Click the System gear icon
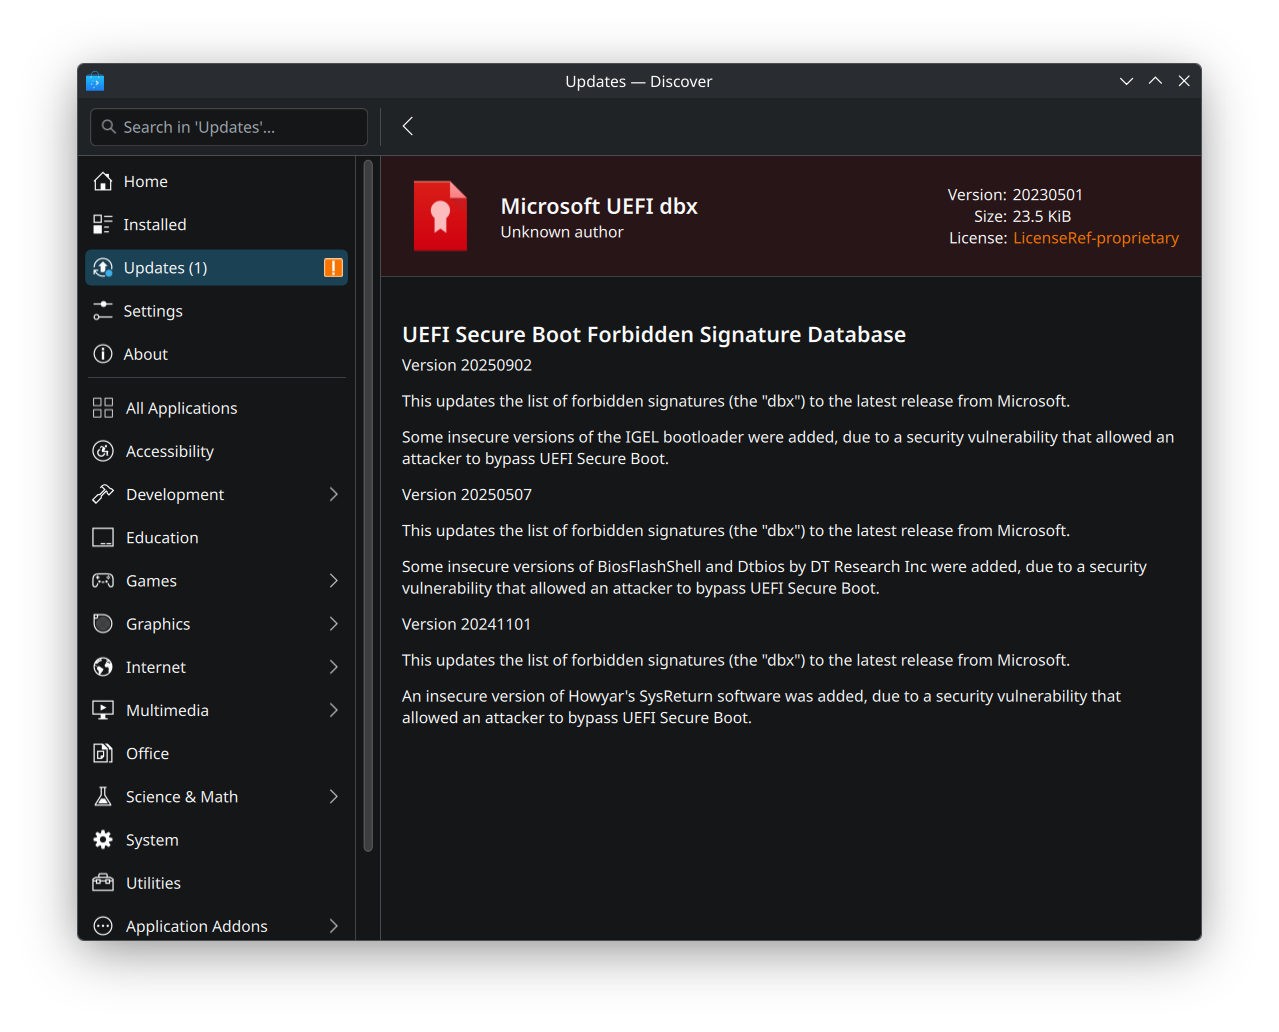This screenshot has width=1279, height=1032. pyautogui.click(x=103, y=840)
